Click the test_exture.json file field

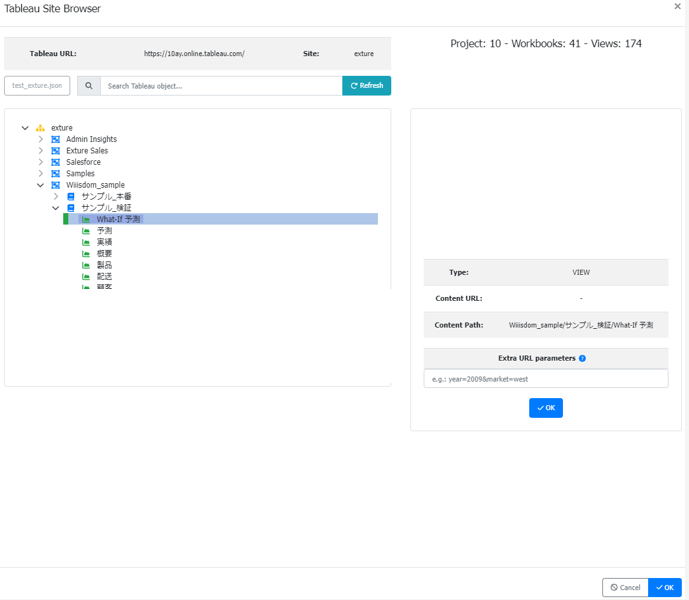[x=37, y=86]
